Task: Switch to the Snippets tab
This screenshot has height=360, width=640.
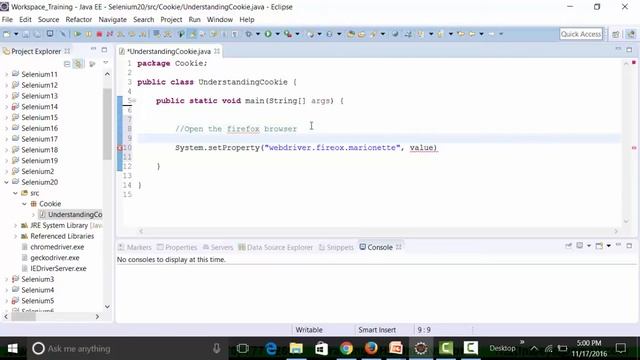Action: pyautogui.click(x=336, y=247)
